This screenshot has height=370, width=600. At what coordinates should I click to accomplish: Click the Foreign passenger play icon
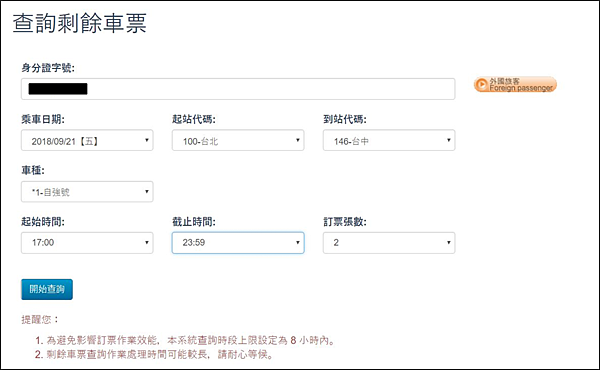(482, 85)
